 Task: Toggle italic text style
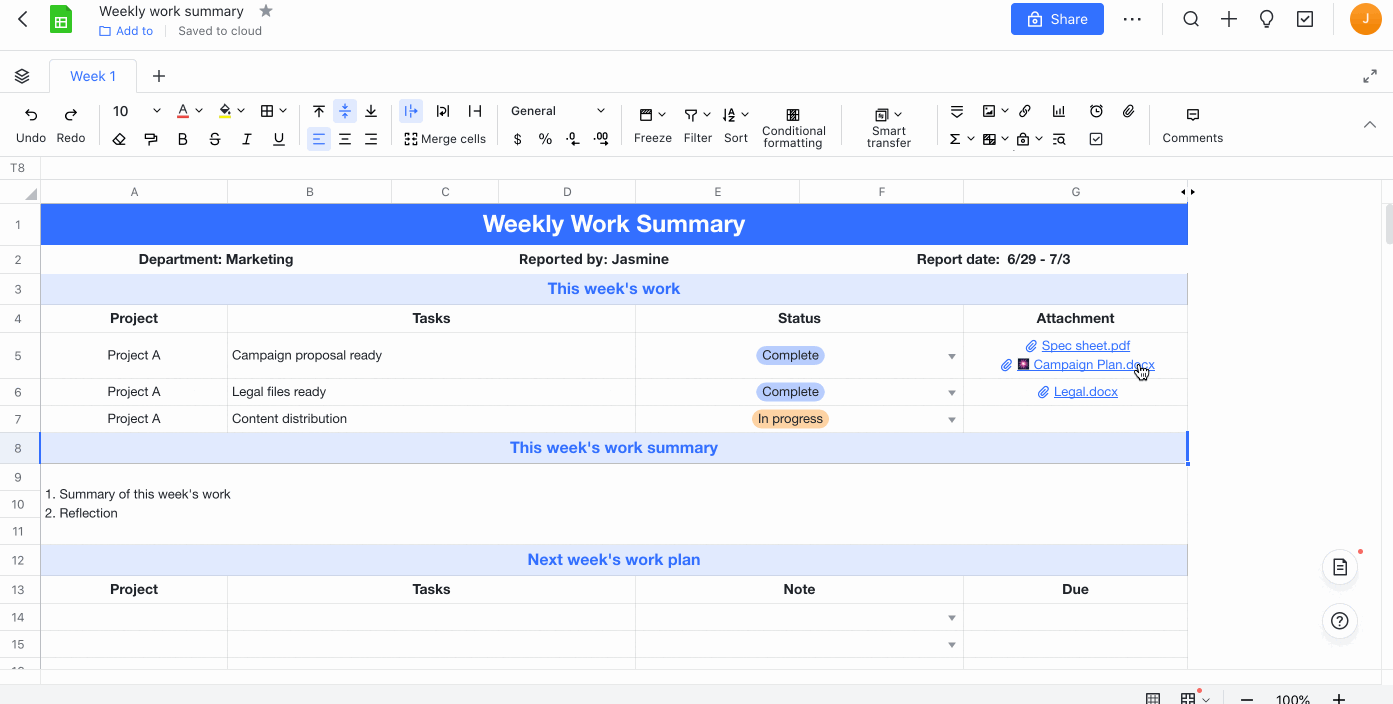pyautogui.click(x=246, y=139)
